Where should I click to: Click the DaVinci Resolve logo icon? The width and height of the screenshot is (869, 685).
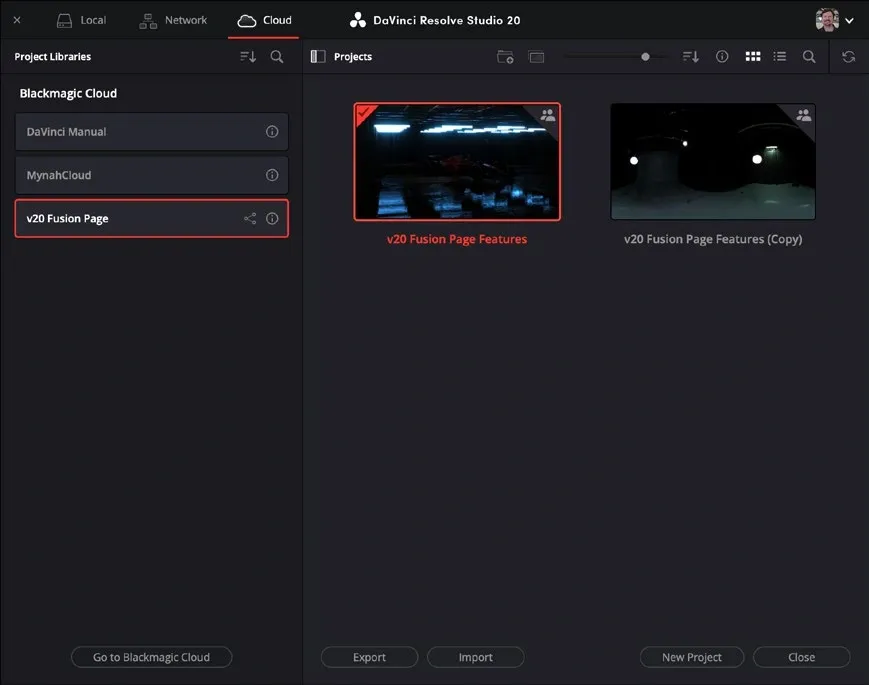point(357,21)
